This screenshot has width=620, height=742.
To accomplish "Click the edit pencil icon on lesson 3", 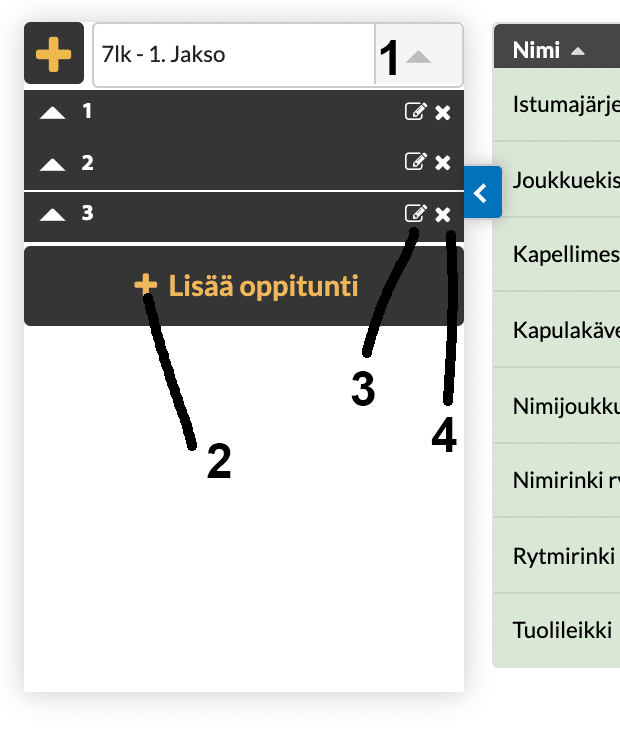I will [414, 213].
